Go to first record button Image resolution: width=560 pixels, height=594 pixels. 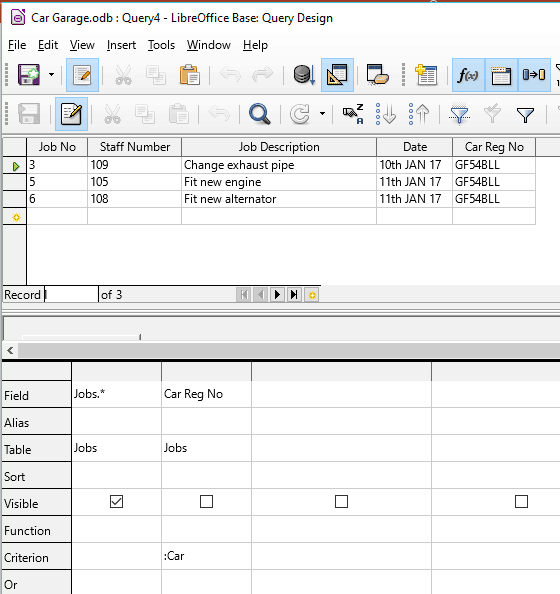(x=244, y=294)
